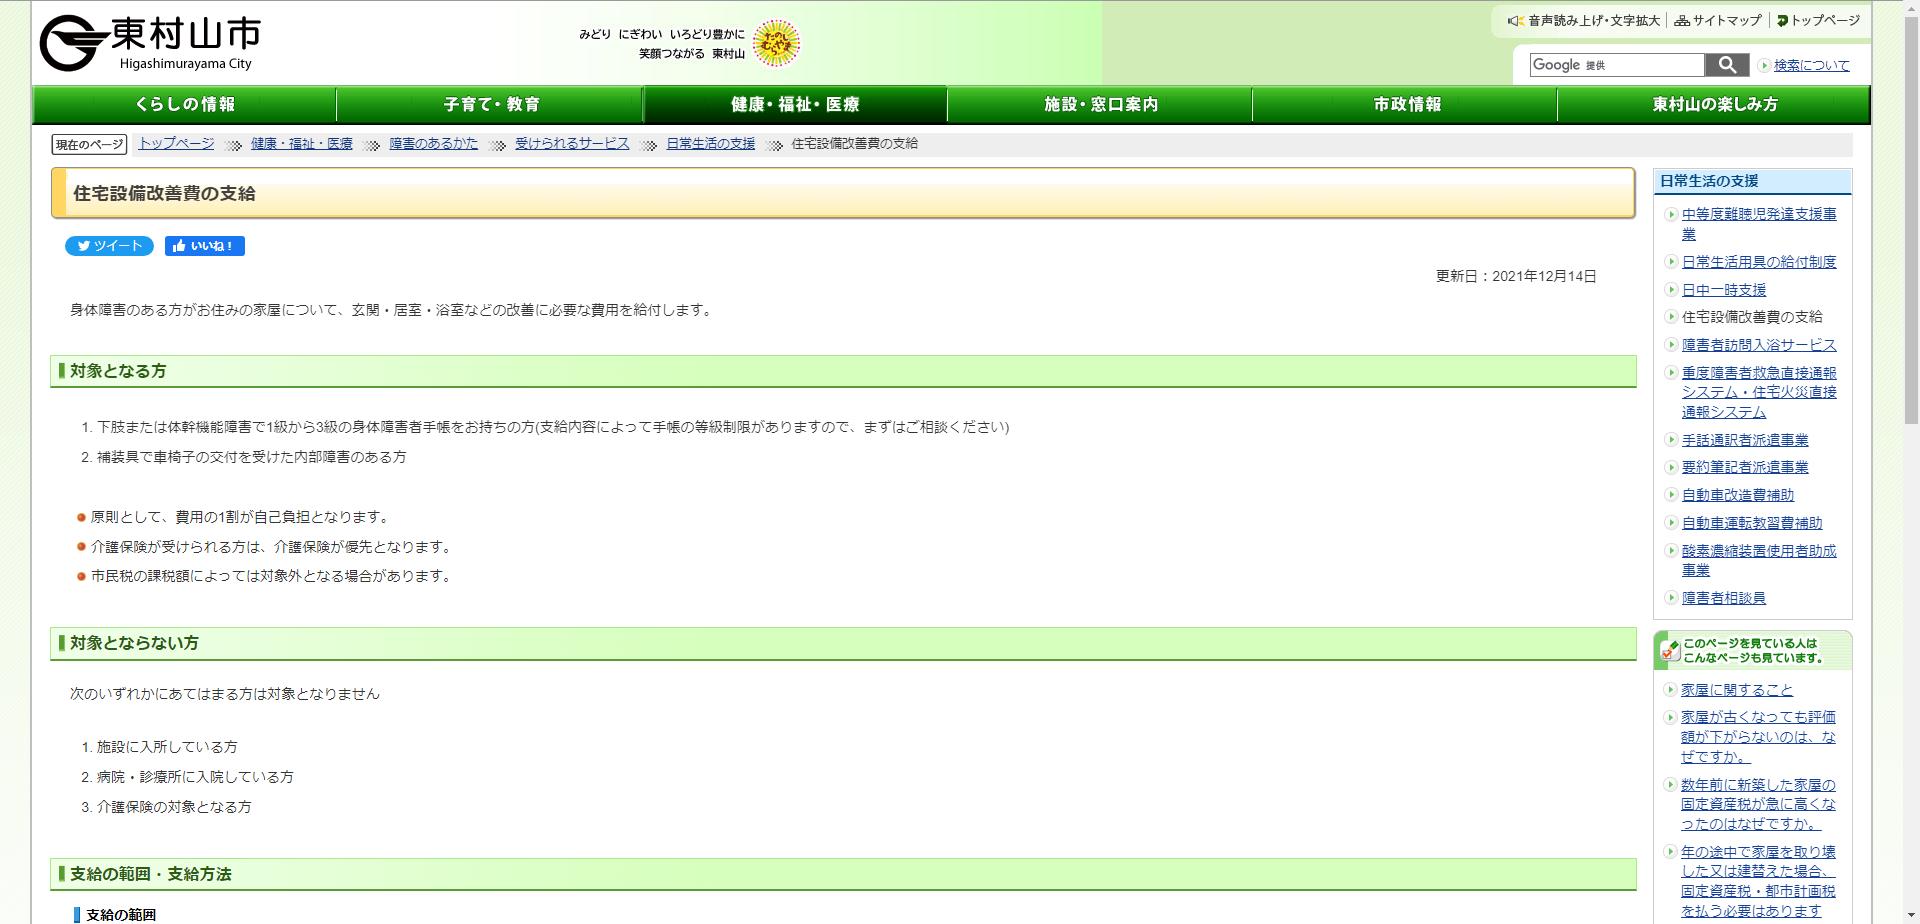Click breadcrumb 日常生活の支援
This screenshot has width=1920, height=924.
[711, 143]
